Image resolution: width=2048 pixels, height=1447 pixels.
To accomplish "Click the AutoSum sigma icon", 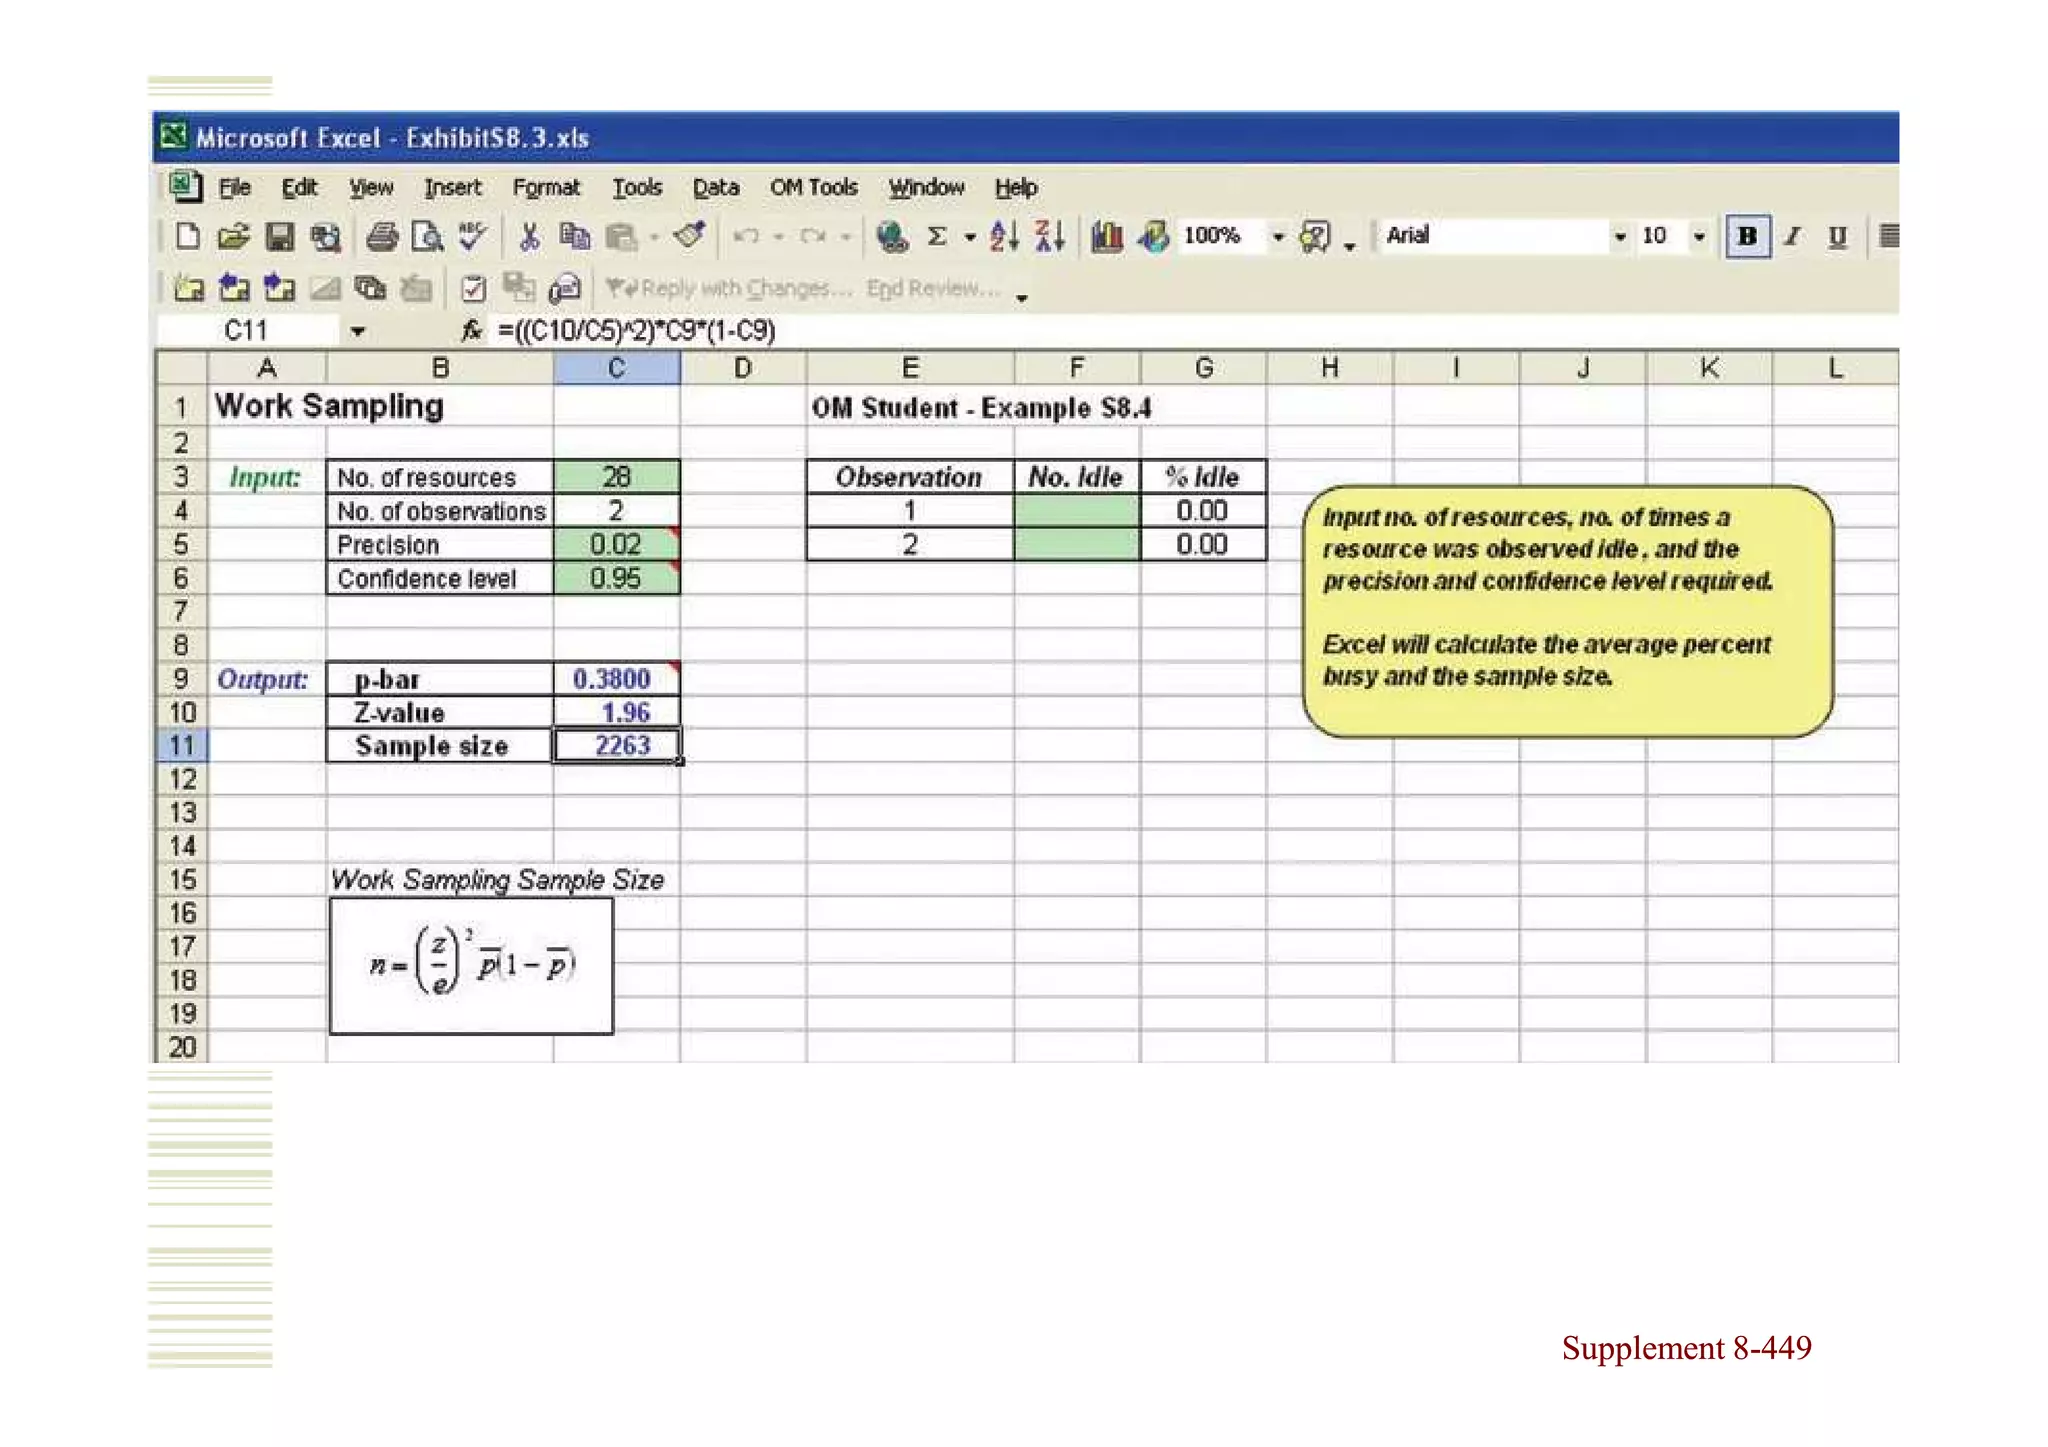I will click(x=936, y=237).
